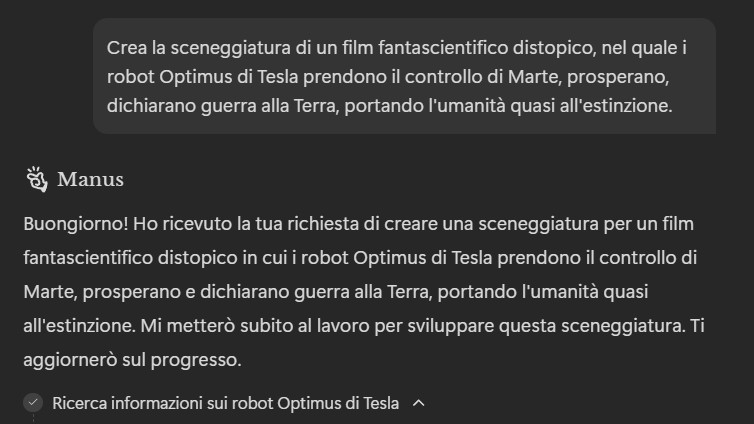Image resolution: width=754 pixels, height=424 pixels.
Task: Click 'portando l'umanità quasi' in Manus reply
Action: [x=543, y=291]
